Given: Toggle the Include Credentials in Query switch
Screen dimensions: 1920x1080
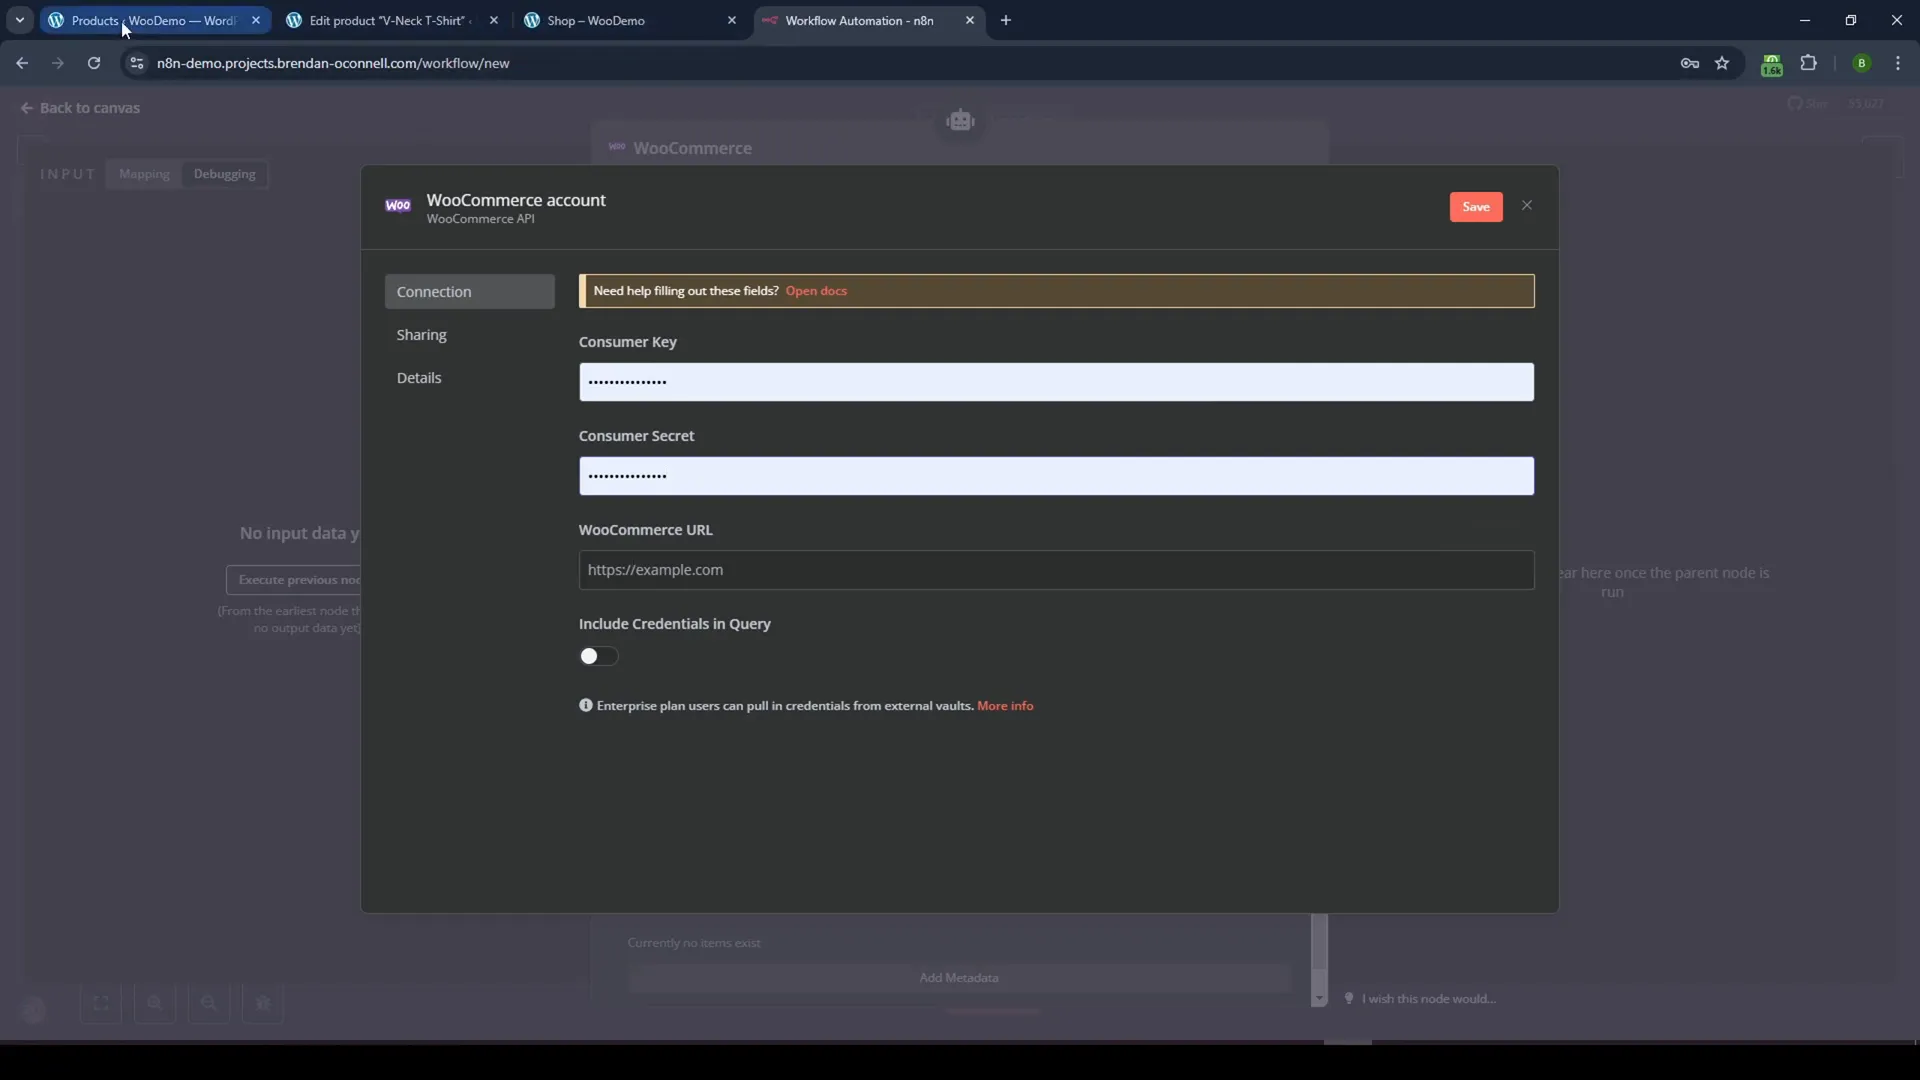Looking at the screenshot, I should [x=596, y=655].
